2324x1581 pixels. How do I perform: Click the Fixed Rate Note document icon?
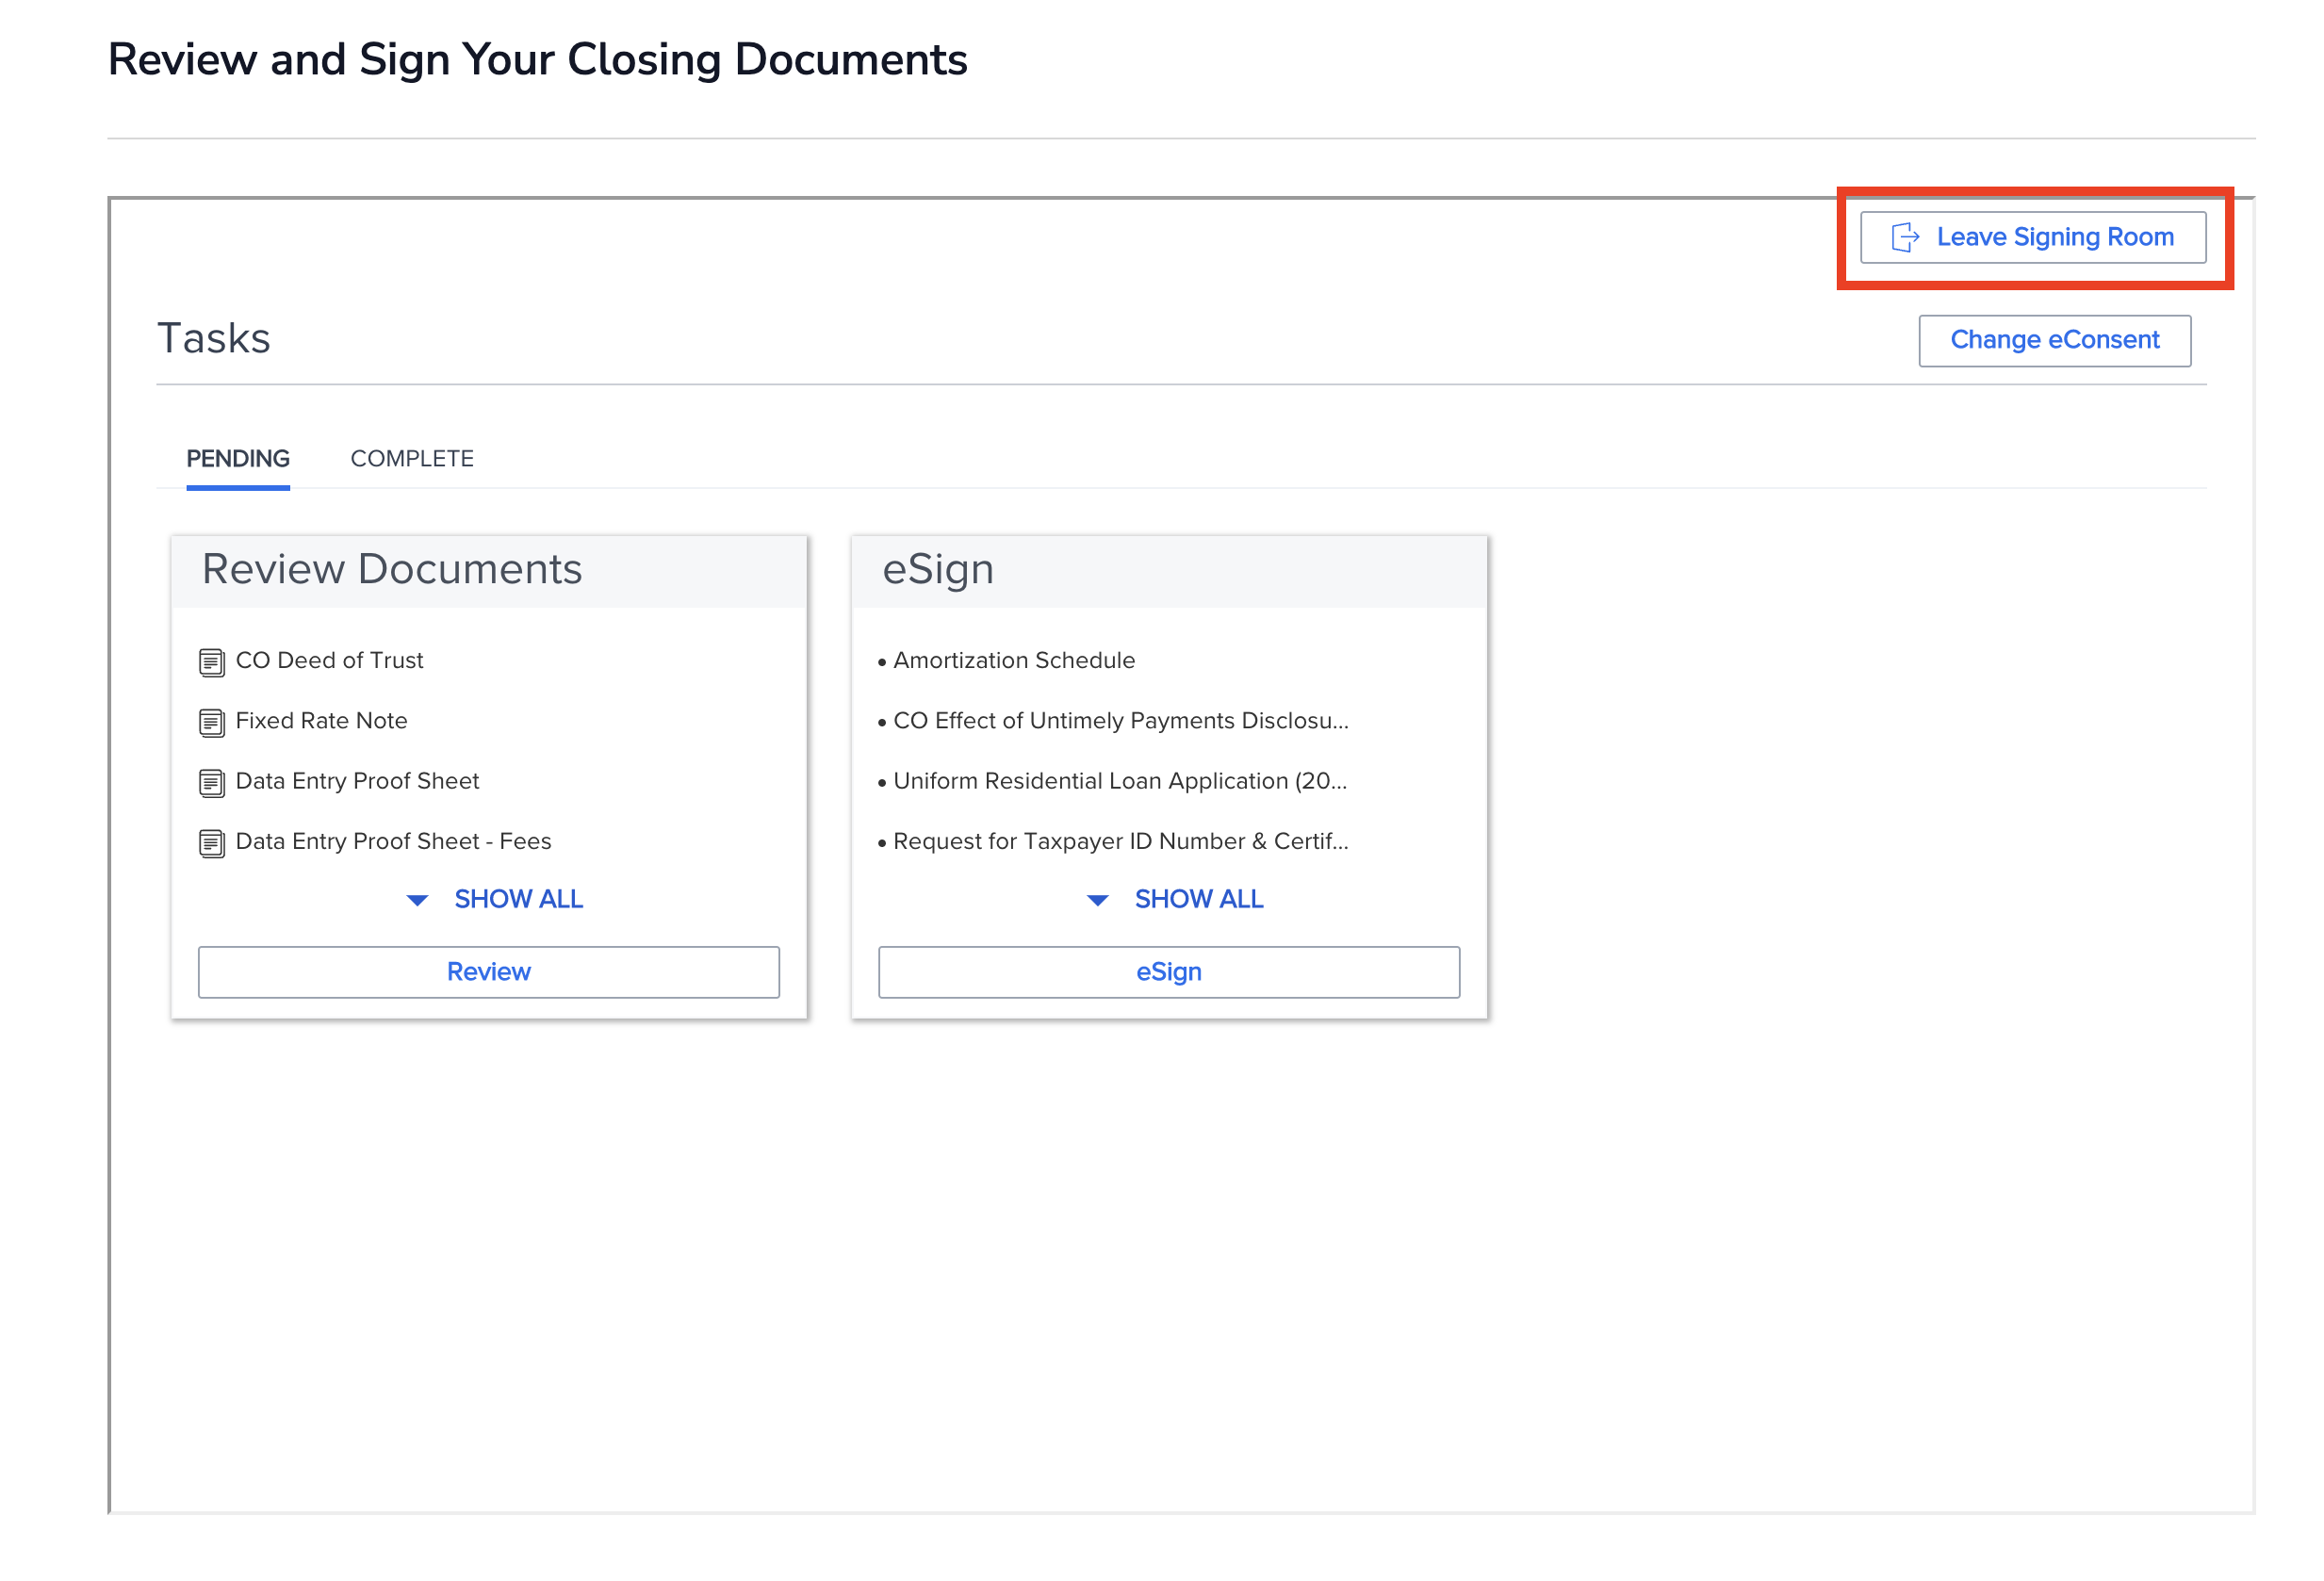211,722
